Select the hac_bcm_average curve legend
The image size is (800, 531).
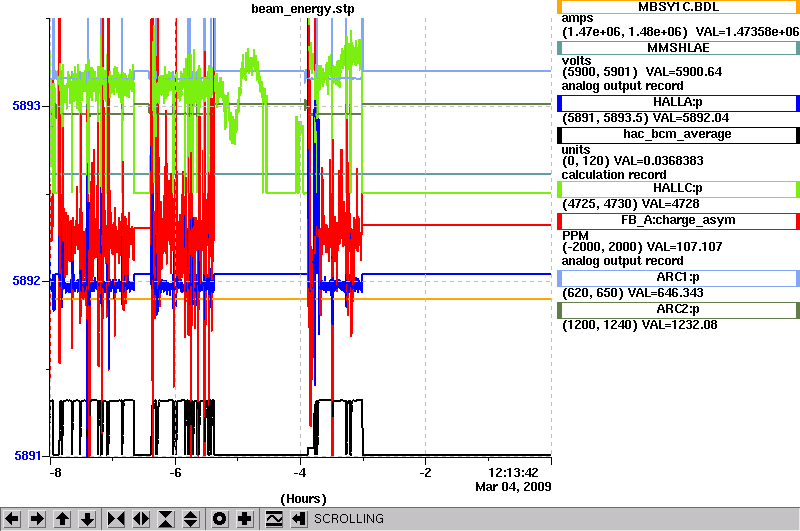coord(678,135)
